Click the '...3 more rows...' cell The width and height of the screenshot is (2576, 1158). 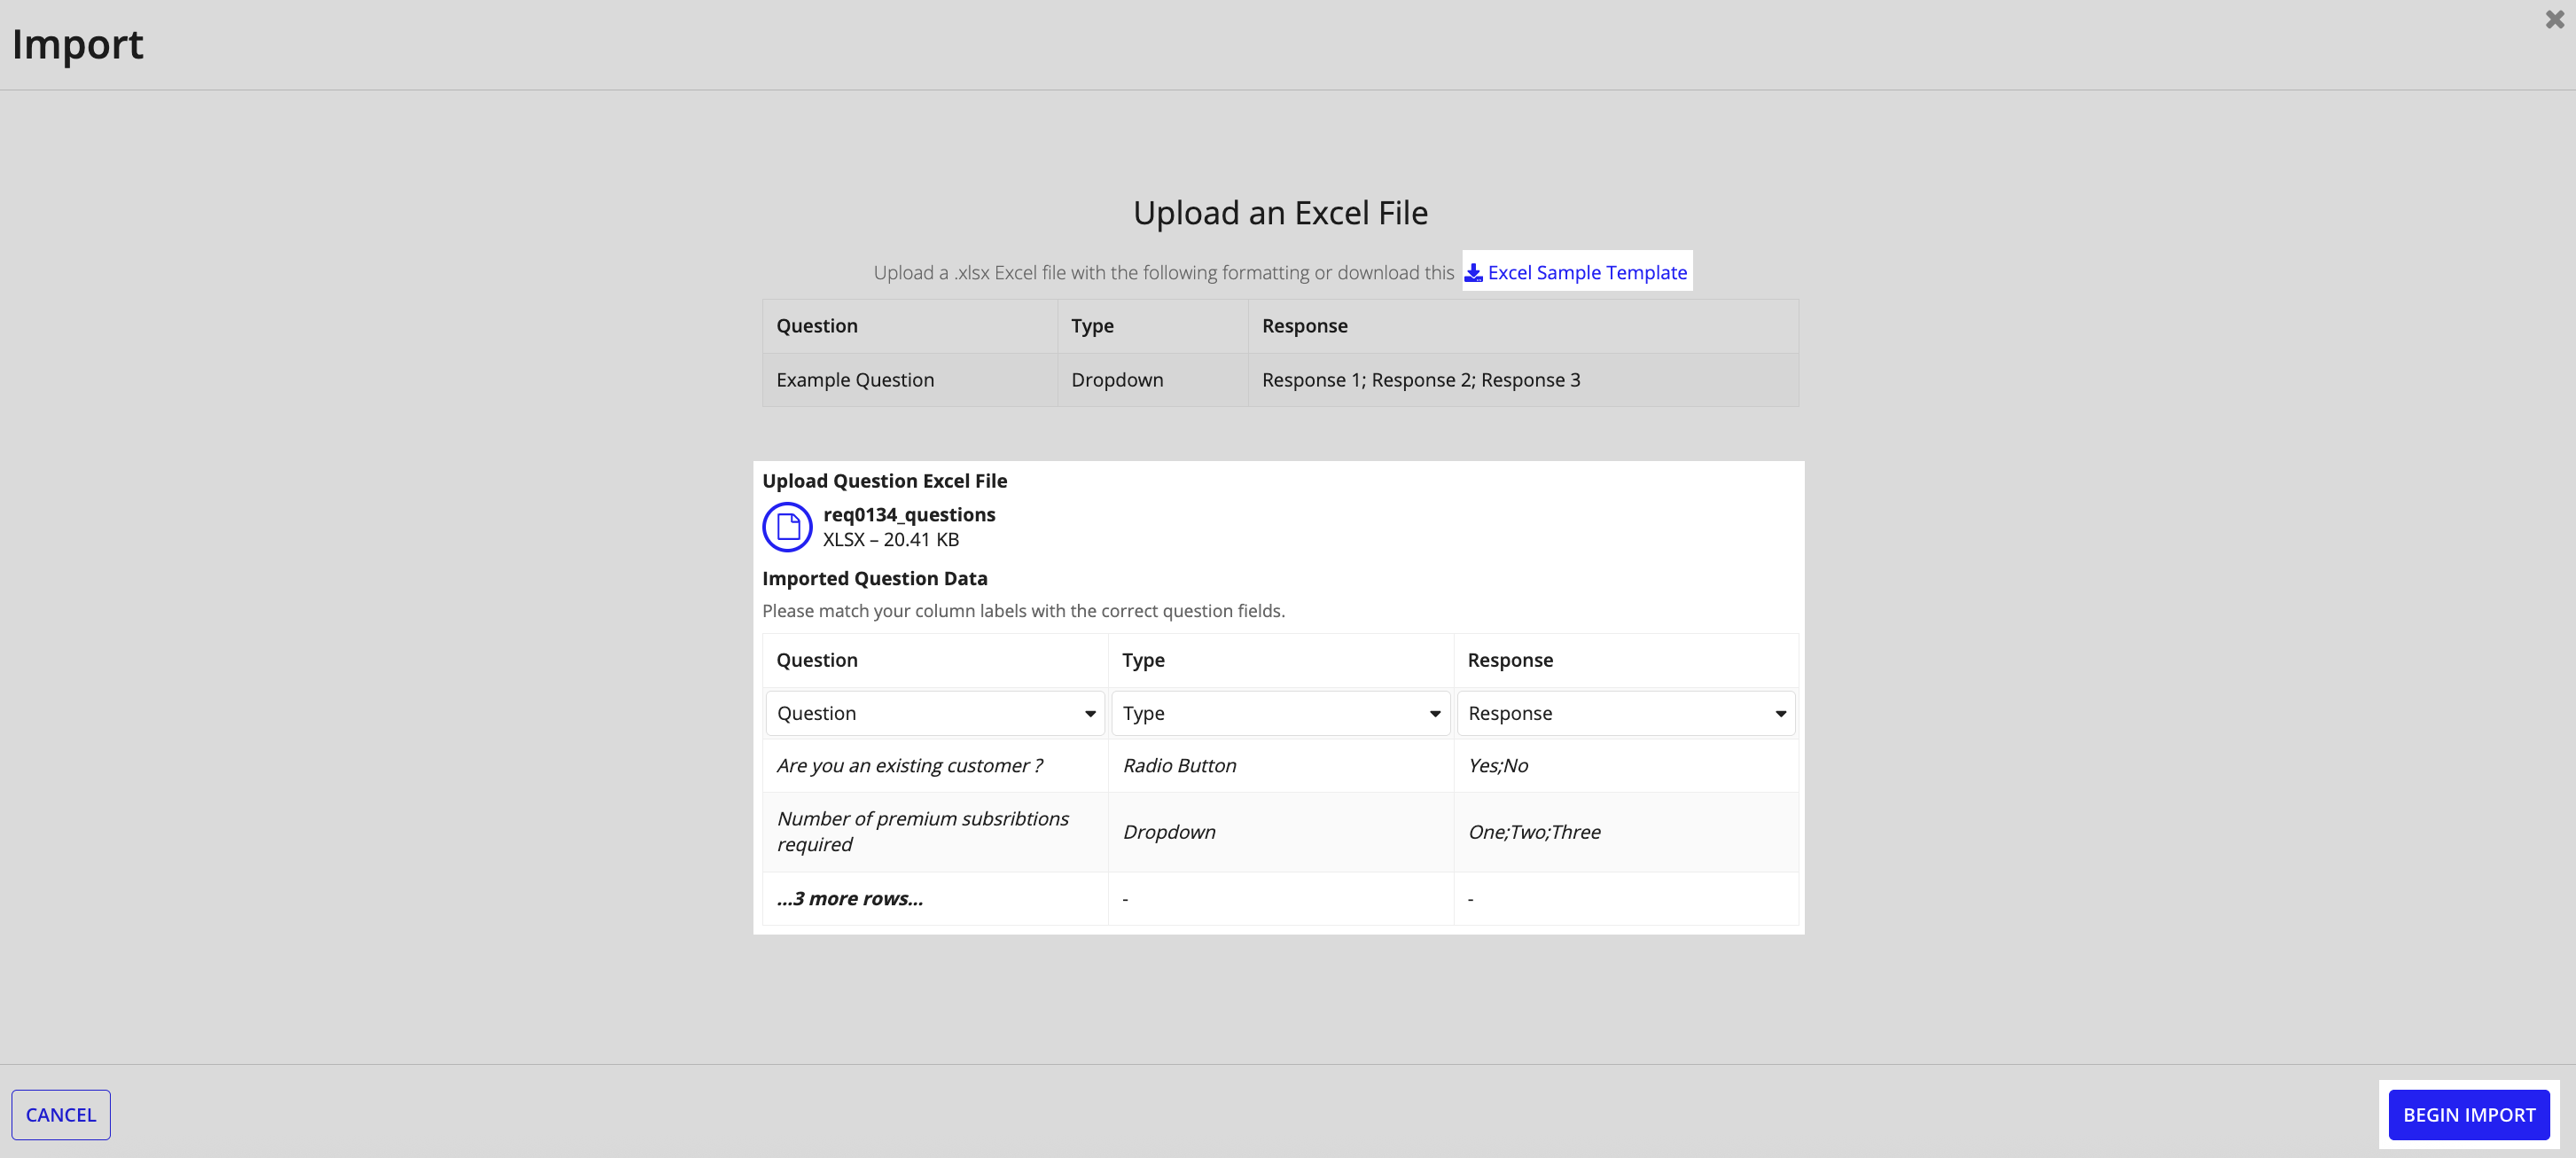pos(935,898)
